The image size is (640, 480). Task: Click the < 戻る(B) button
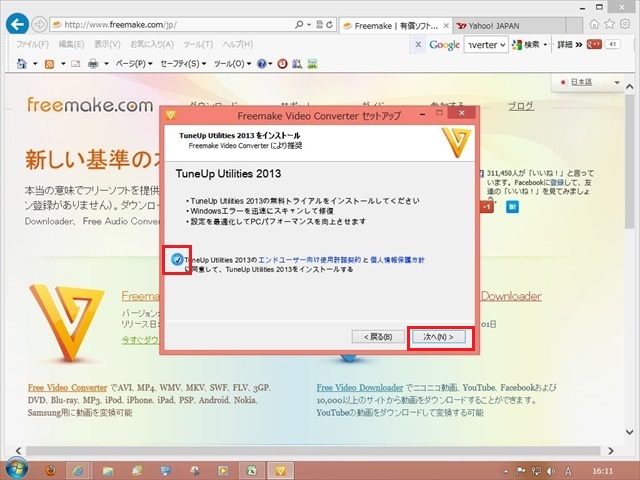(x=378, y=337)
